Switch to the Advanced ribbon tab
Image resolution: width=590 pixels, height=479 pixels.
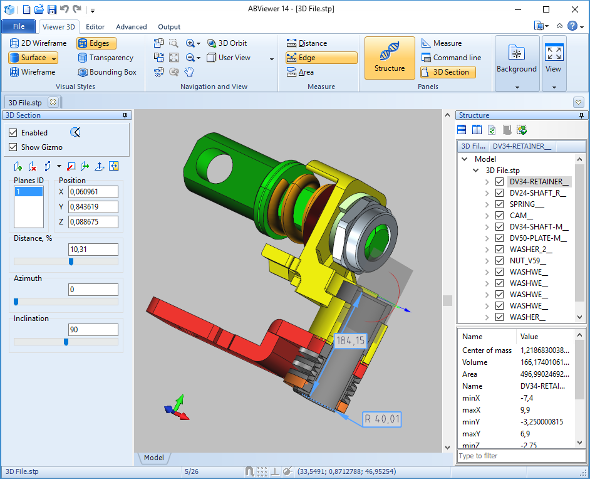coord(131,27)
